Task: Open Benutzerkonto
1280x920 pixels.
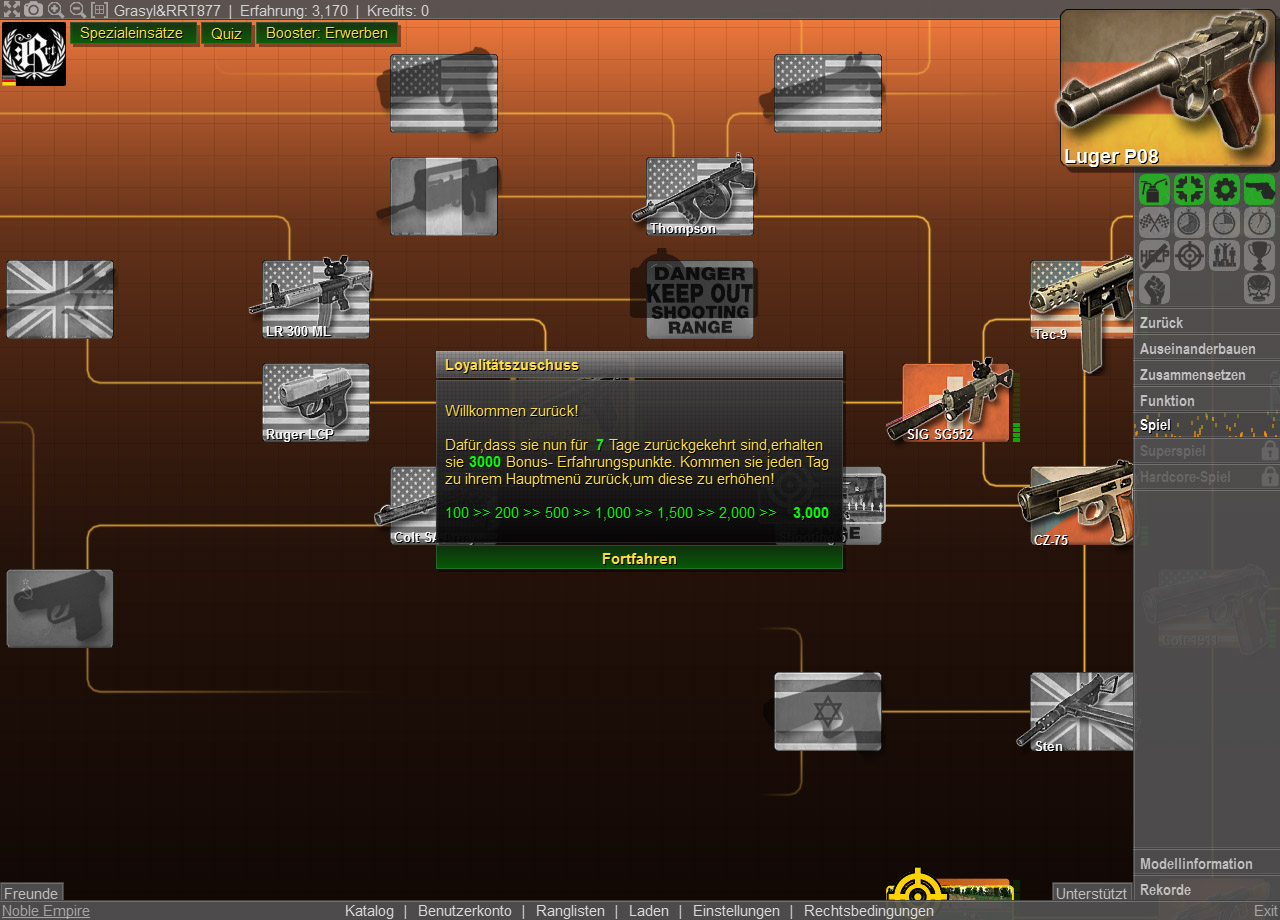Action: point(464,911)
